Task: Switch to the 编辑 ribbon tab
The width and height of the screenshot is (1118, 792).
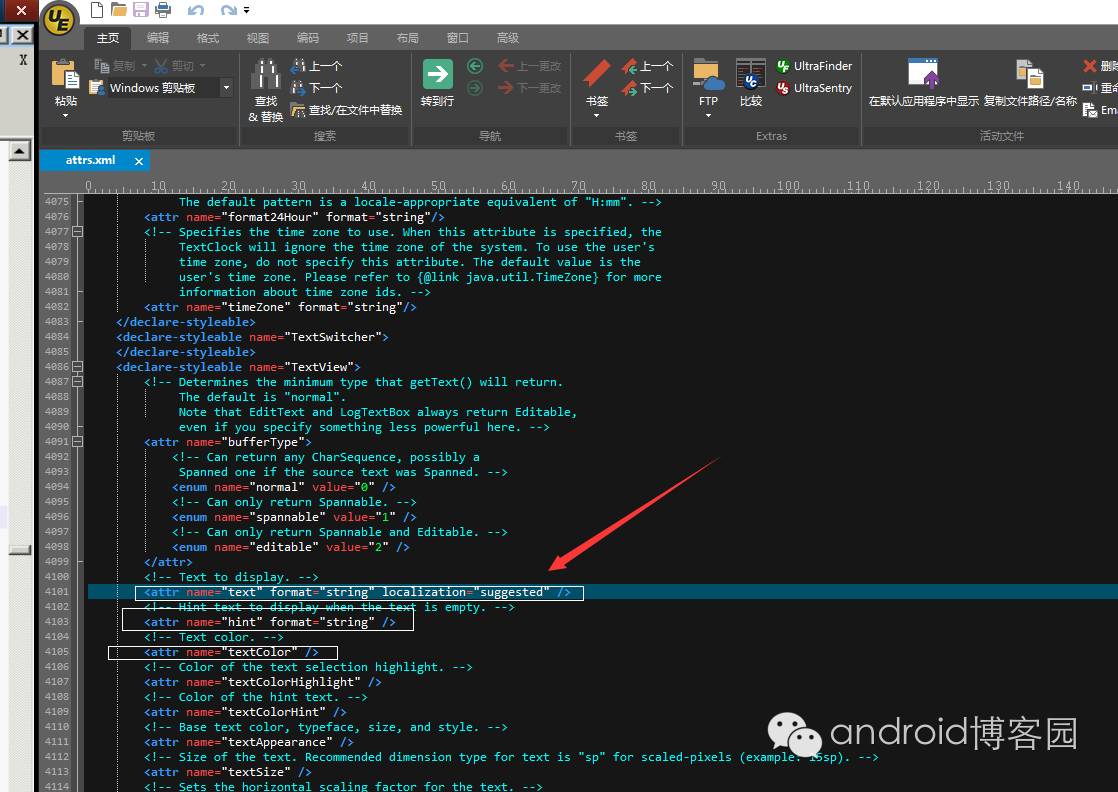Action: (x=158, y=38)
